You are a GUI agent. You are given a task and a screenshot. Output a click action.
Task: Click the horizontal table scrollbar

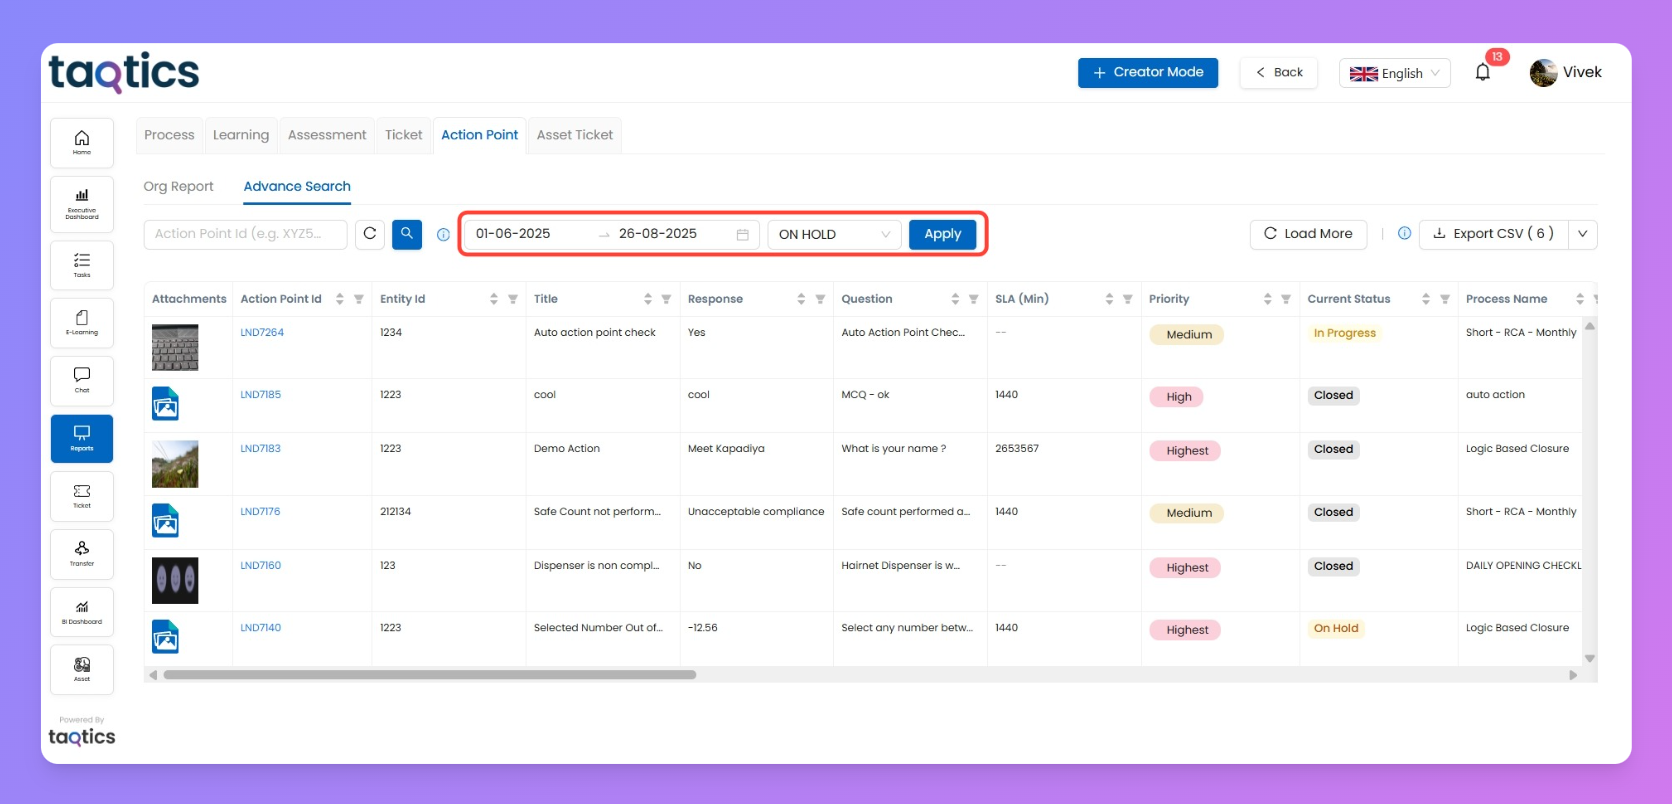pyautogui.click(x=430, y=675)
